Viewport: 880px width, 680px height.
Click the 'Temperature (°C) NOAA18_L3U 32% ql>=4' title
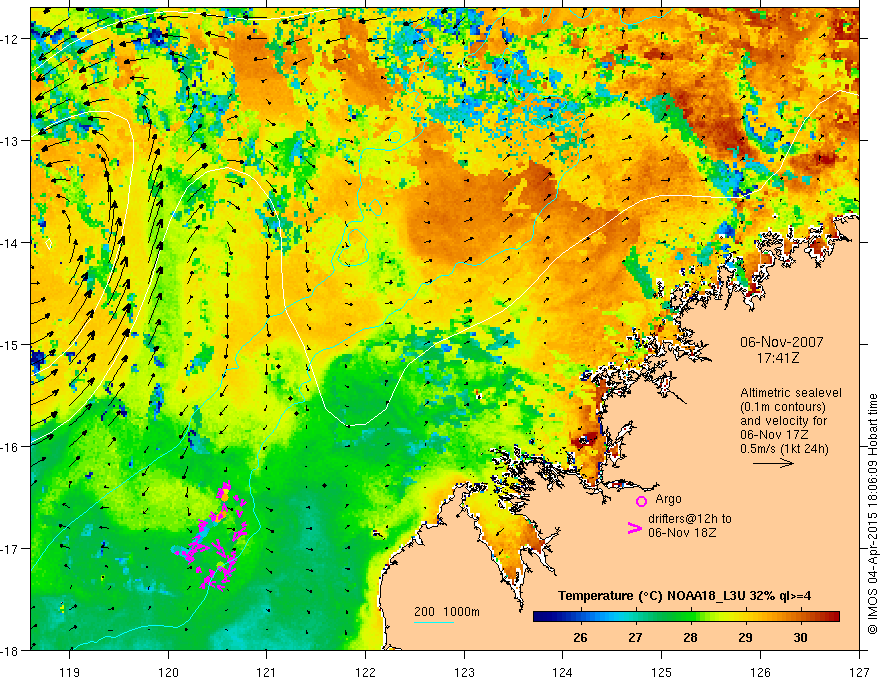coord(684,596)
